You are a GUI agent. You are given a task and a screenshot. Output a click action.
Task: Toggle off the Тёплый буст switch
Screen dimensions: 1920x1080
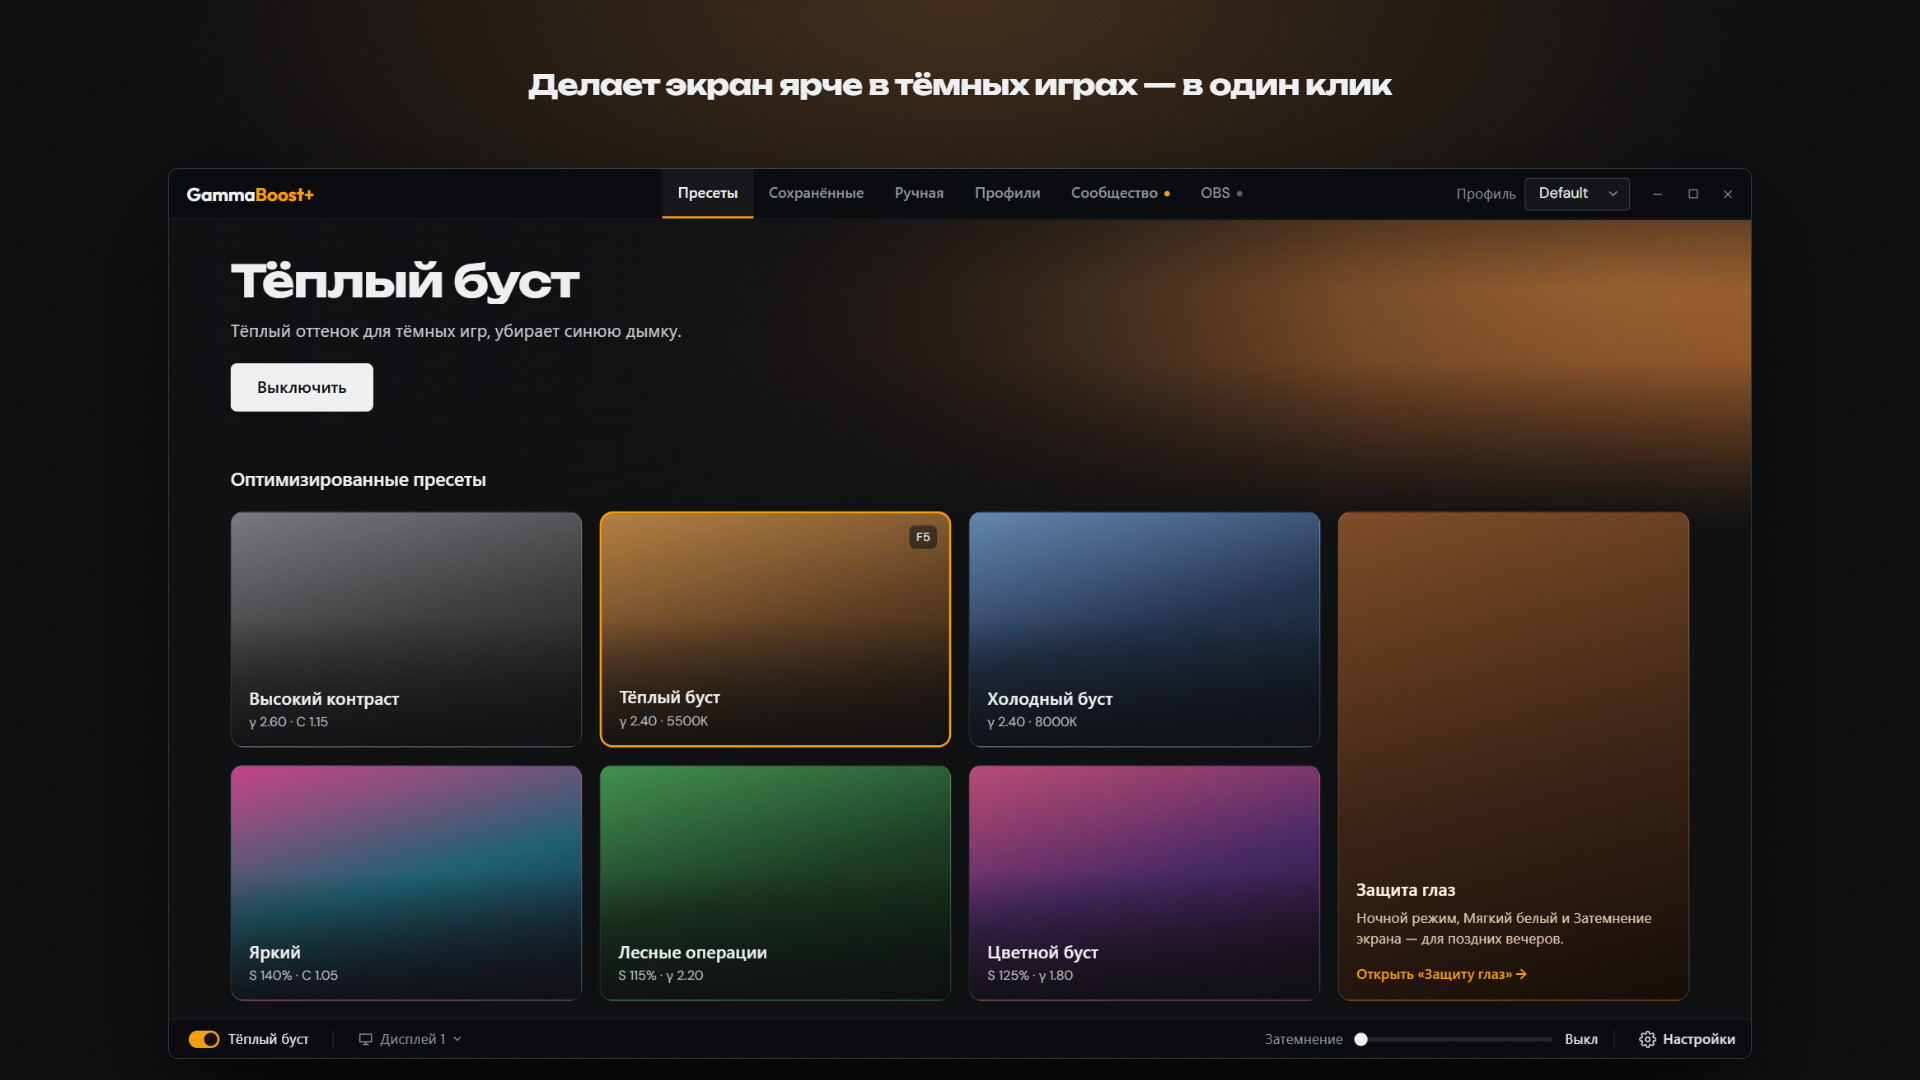coord(204,1039)
